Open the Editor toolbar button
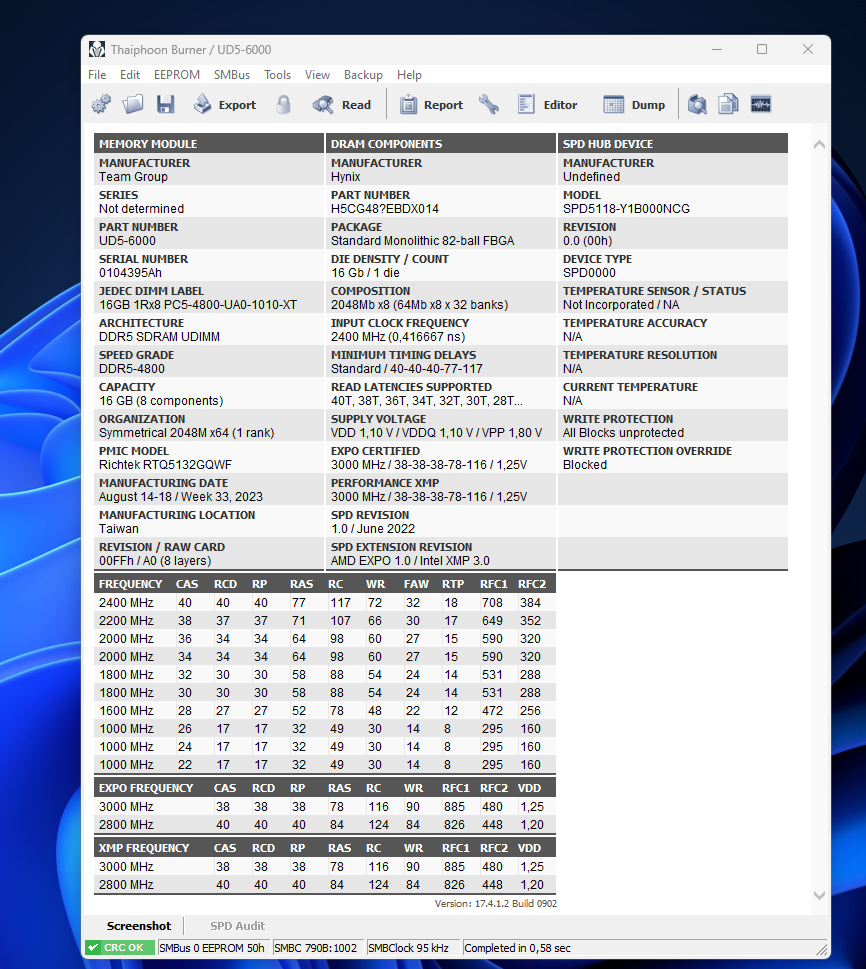The width and height of the screenshot is (866, 969). 548,104
